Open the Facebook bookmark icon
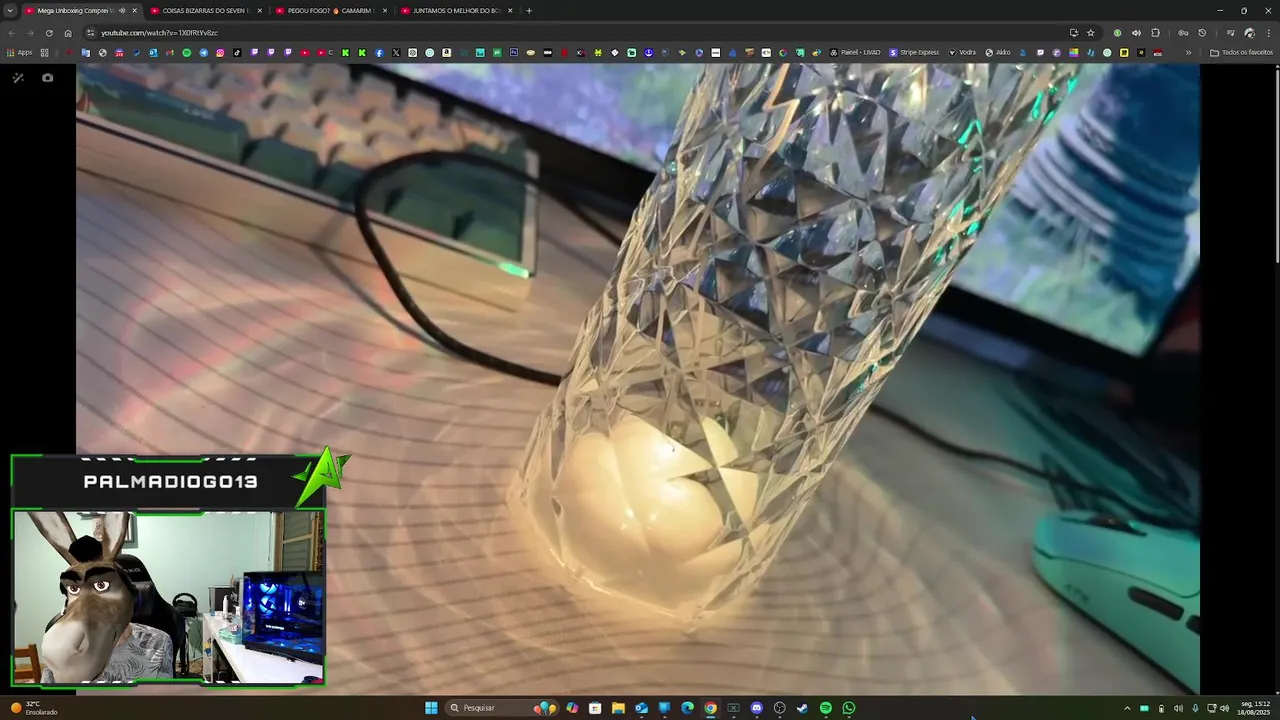 (x=379, y=52)
